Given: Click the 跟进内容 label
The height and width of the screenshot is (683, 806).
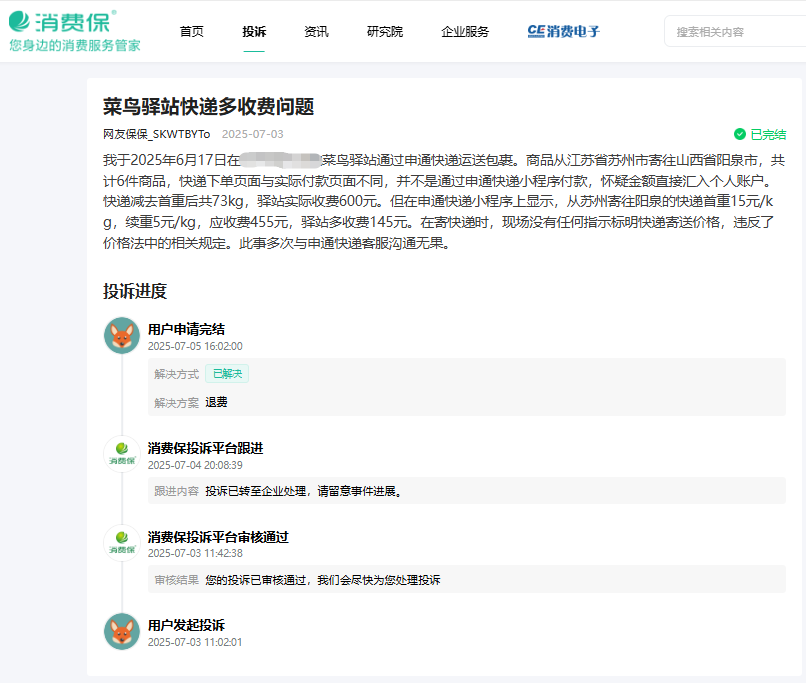Looking at the screenshot, I should click(x=176, y=491).
